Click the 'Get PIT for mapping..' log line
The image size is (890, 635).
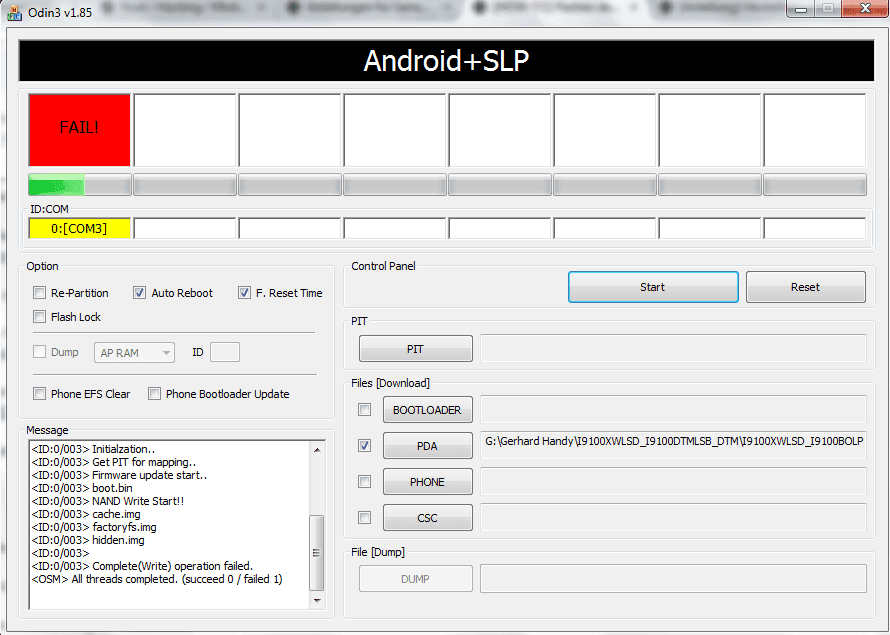click(114, 462)
